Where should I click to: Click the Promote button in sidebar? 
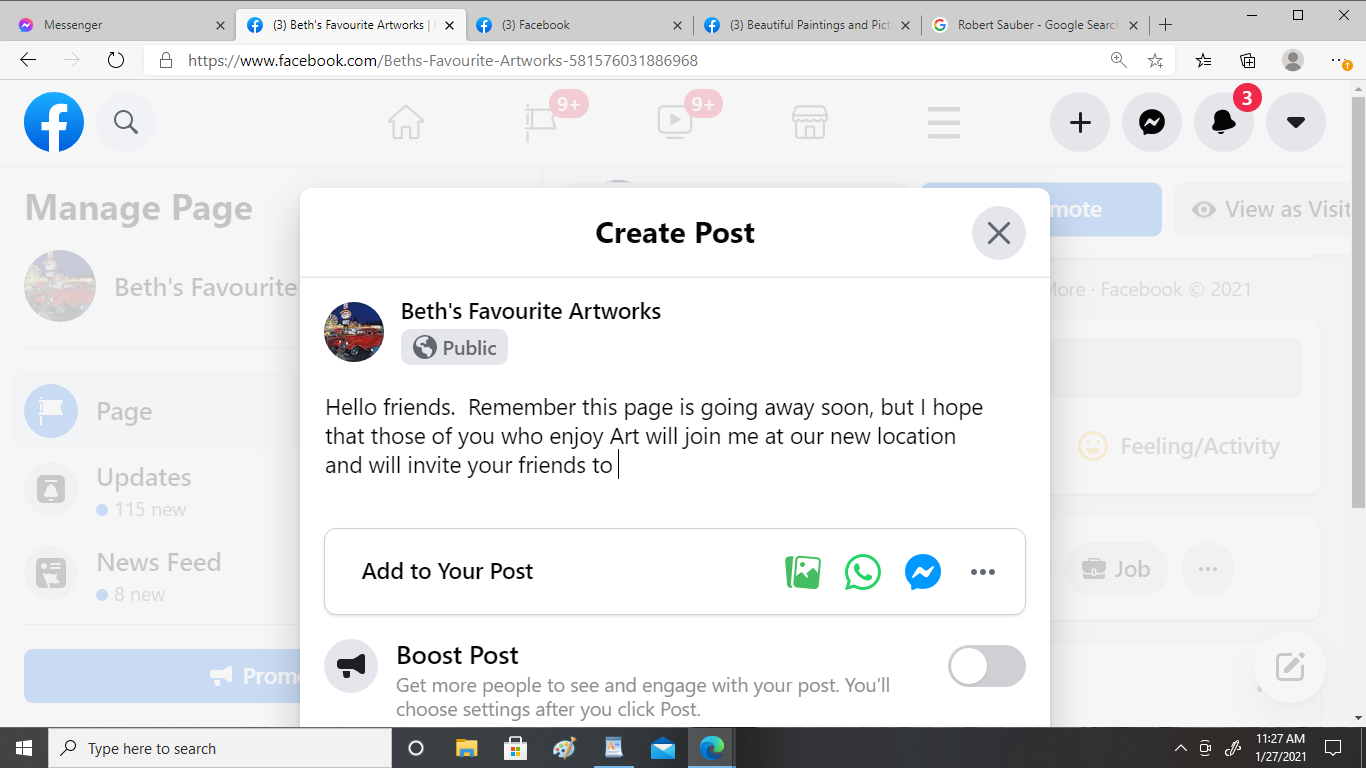coord(162,676)
